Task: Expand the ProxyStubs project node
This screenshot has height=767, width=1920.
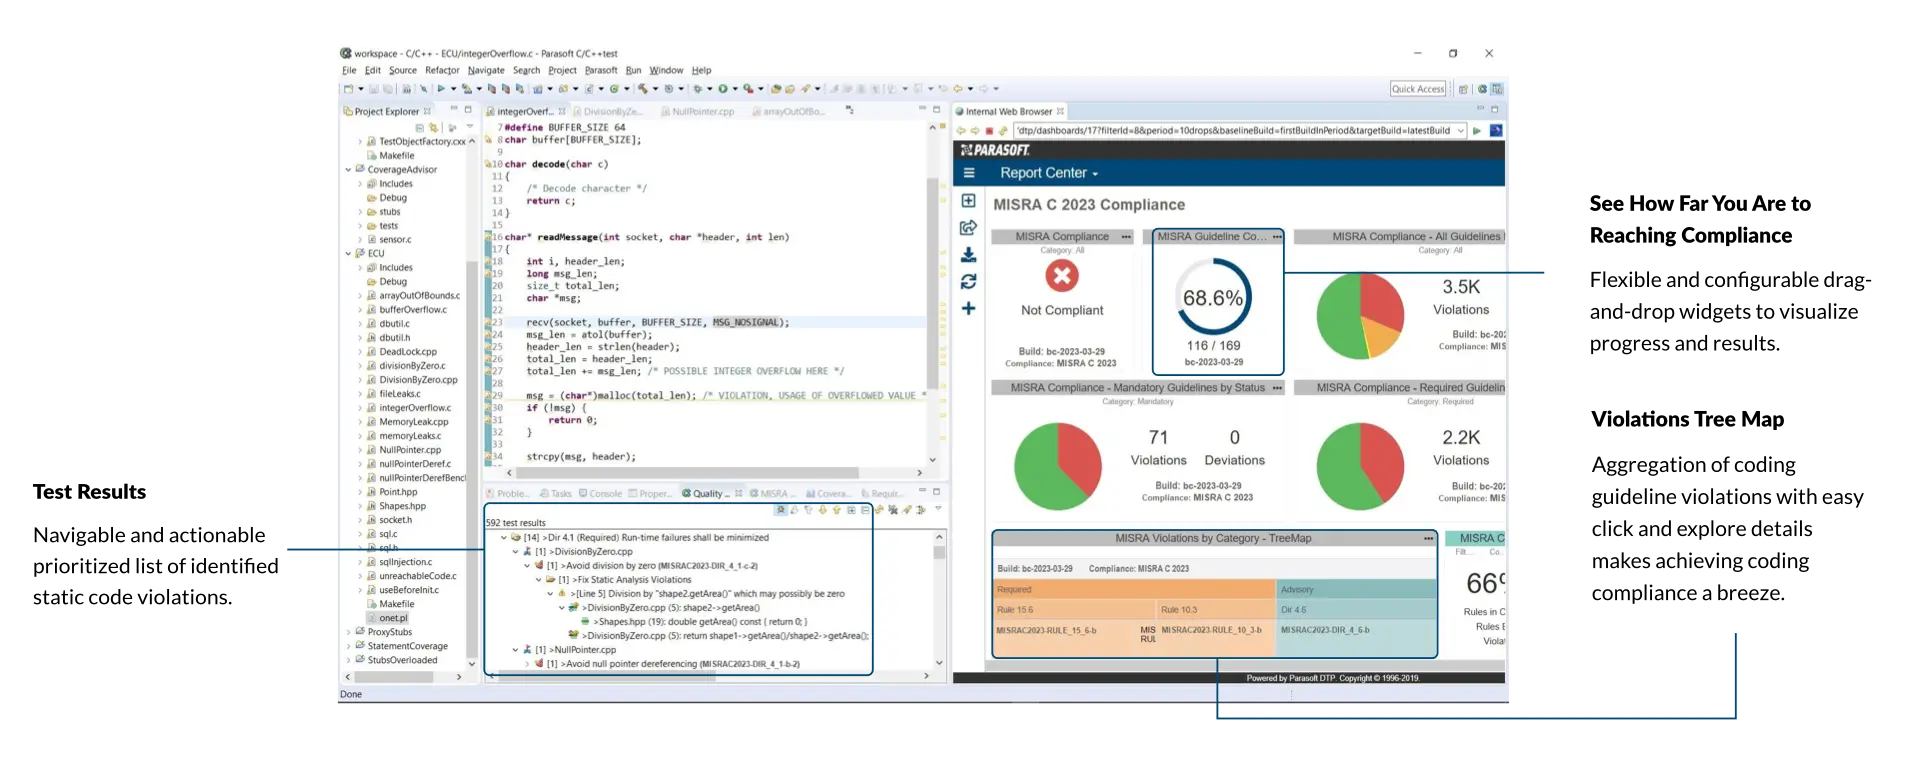Action: pyautogui.click(x=349, y=632)
